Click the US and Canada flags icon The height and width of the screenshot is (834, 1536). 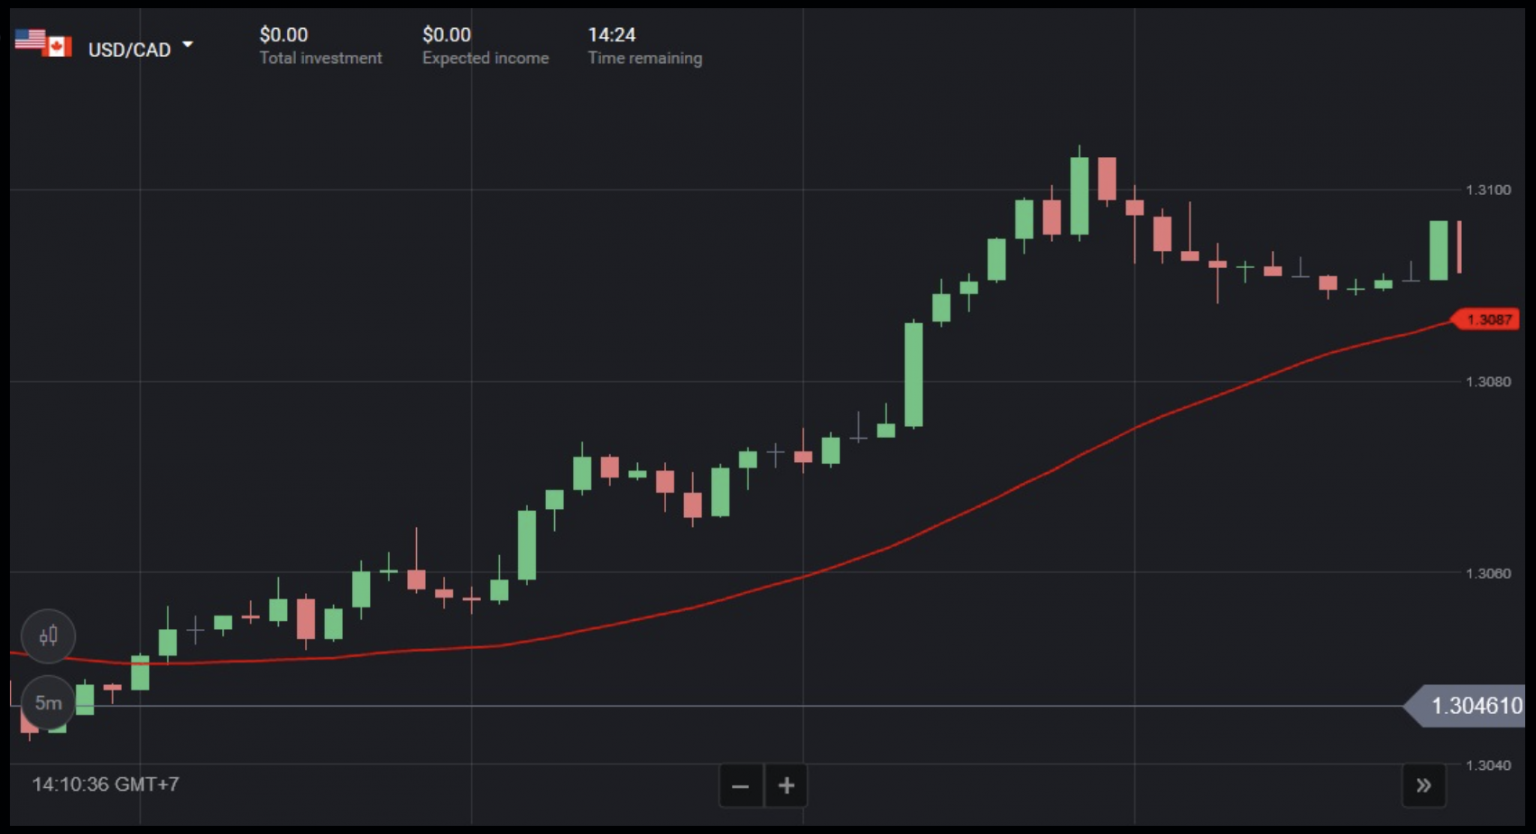(43, 42)
